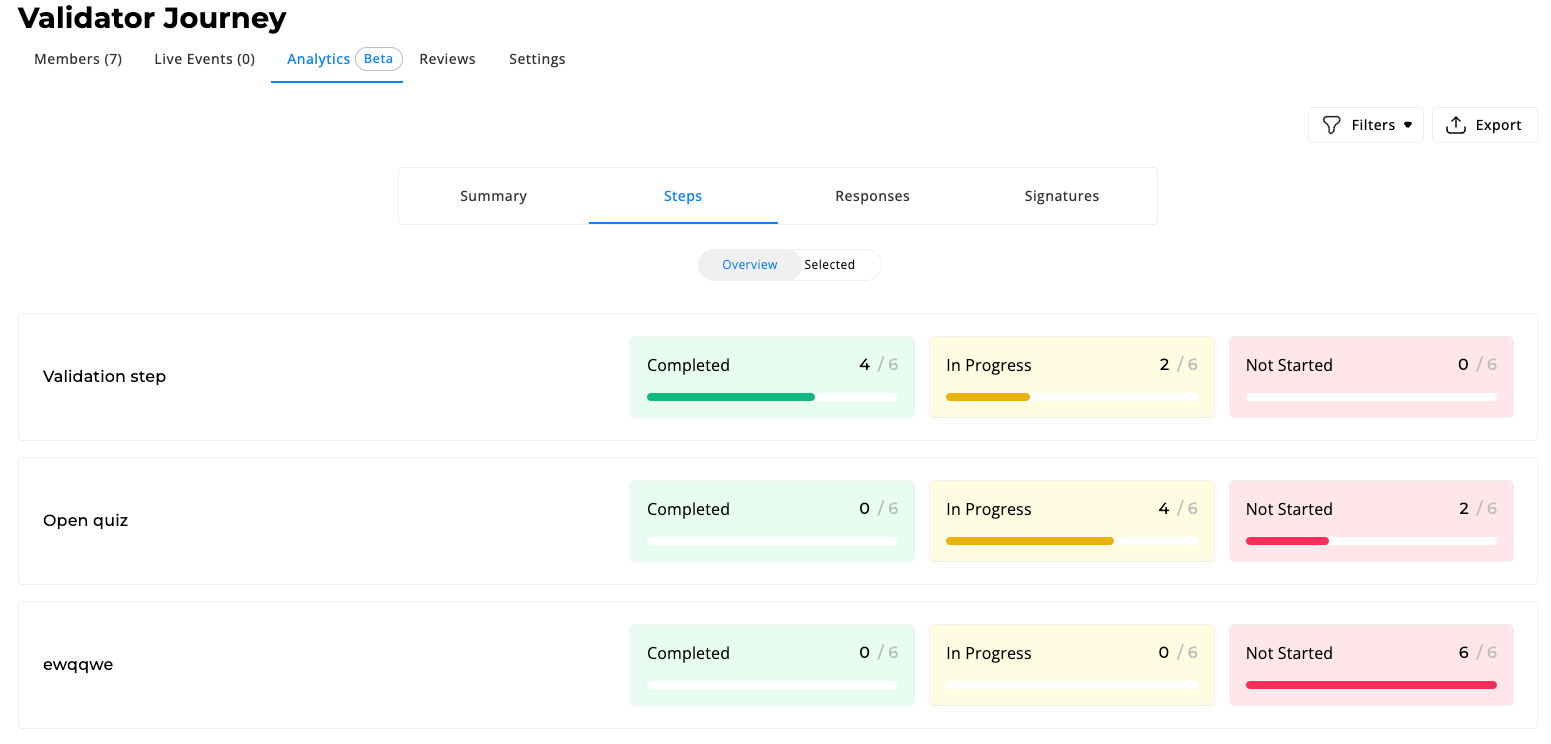
Task: Click the Open quiz In Progress label
Action: pyautogui.click(x=989, y=509)
